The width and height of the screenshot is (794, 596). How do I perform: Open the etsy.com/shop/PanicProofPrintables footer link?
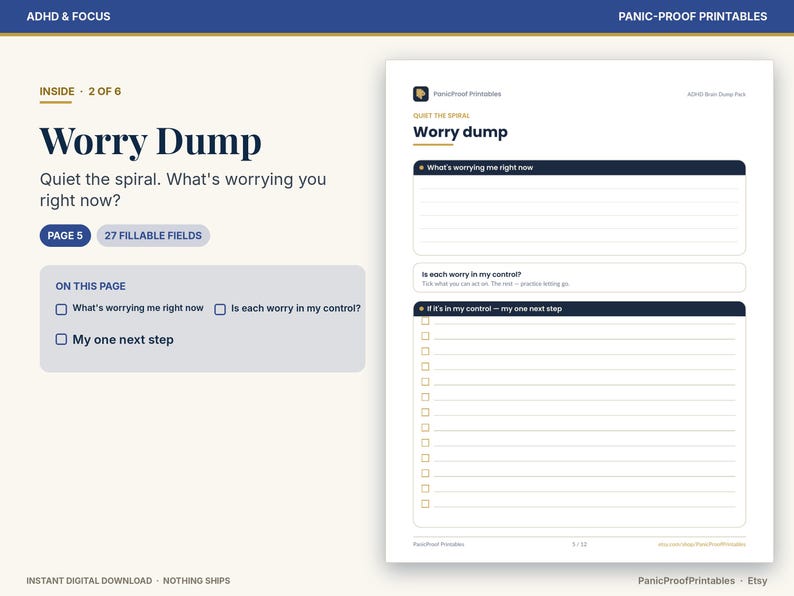[702, 544]
